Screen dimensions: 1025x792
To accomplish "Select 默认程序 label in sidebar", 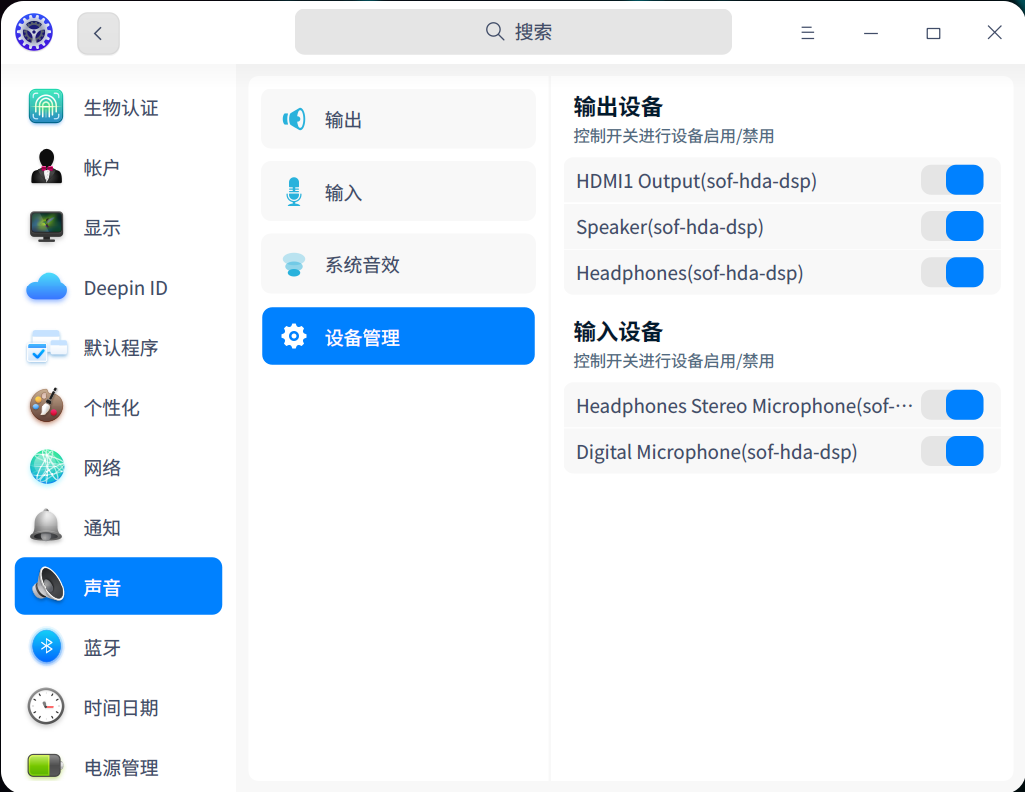I will [121, 348].
